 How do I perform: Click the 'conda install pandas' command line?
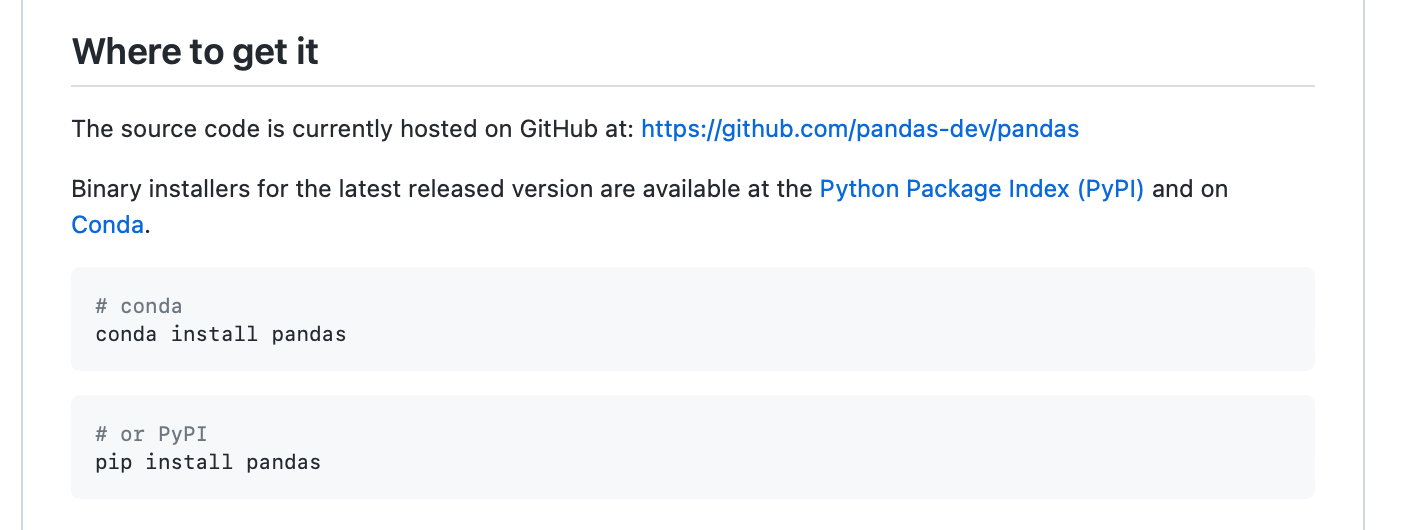(221, 334)
